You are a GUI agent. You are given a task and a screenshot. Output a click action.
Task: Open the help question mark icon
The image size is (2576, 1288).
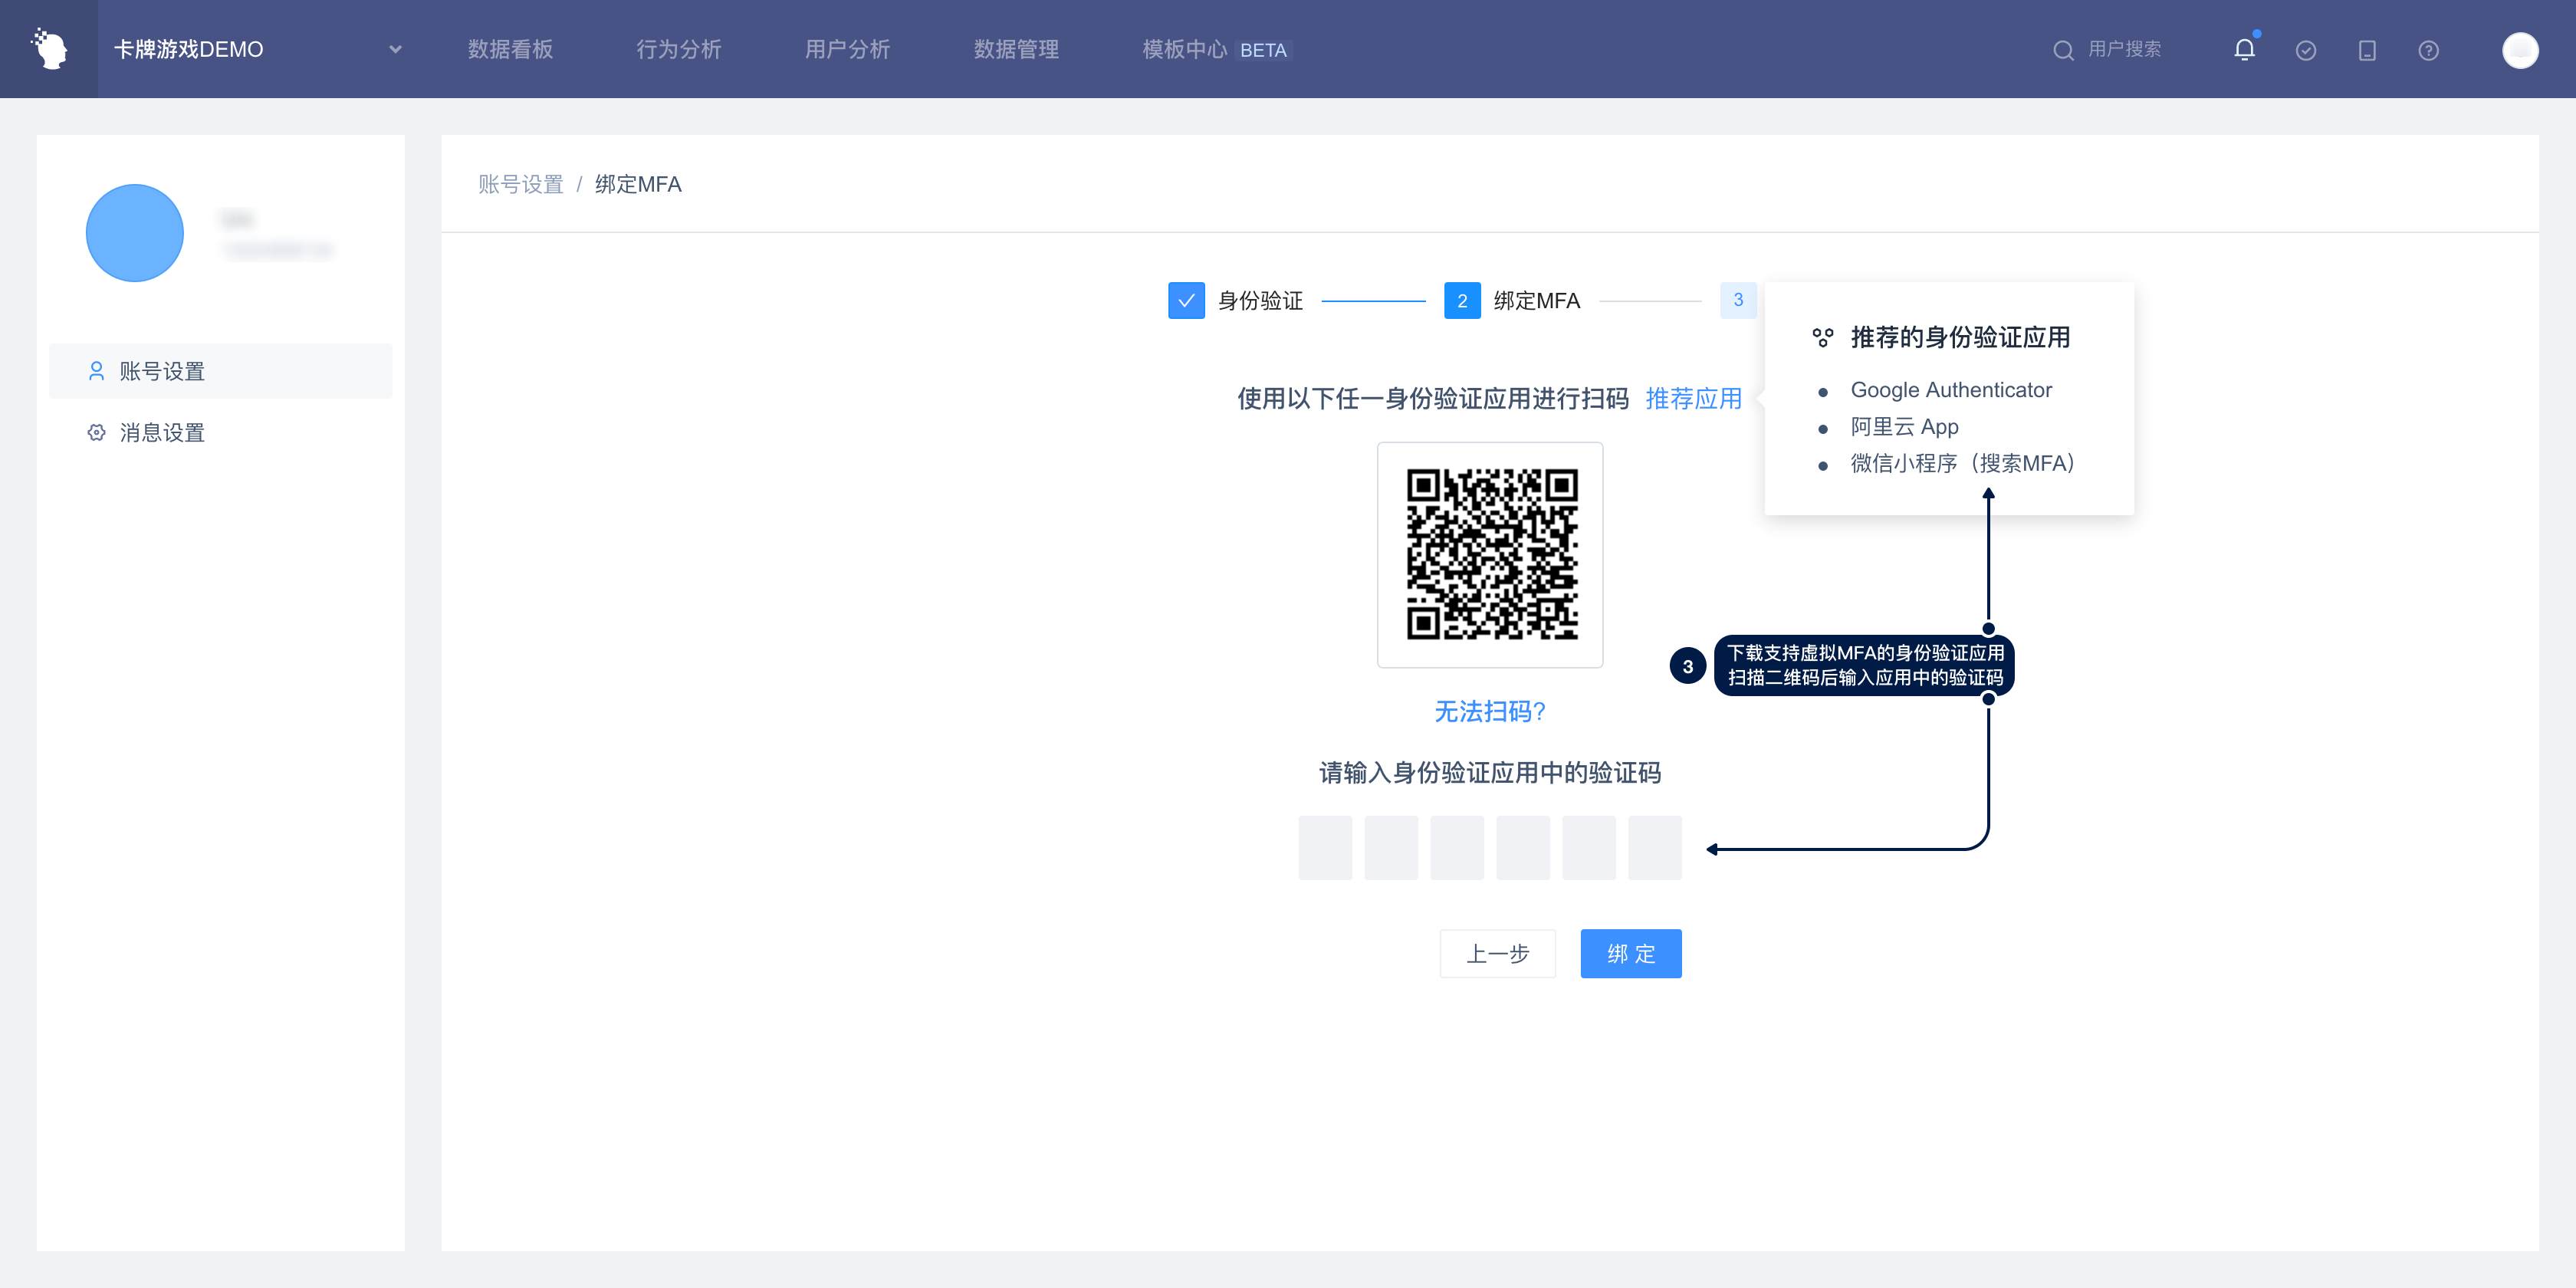pyautogui.click(x=2429, y=50)
